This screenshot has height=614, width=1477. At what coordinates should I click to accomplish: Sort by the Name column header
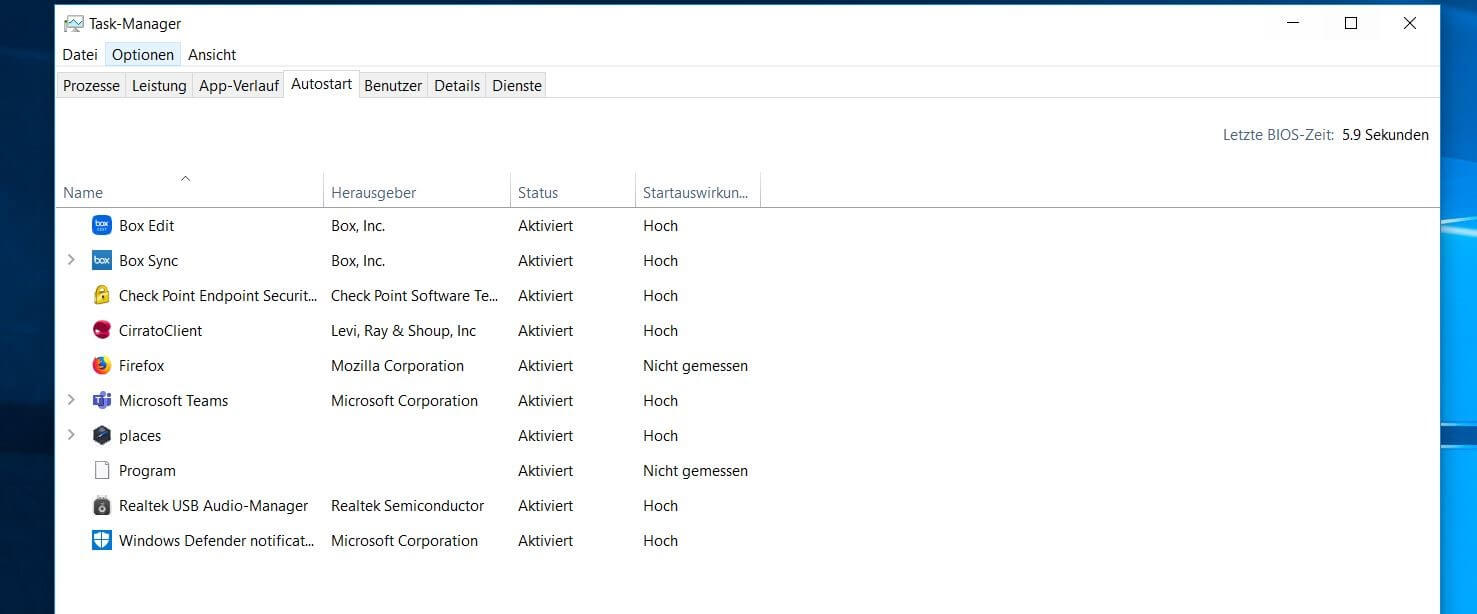click(x=189, y=190)
